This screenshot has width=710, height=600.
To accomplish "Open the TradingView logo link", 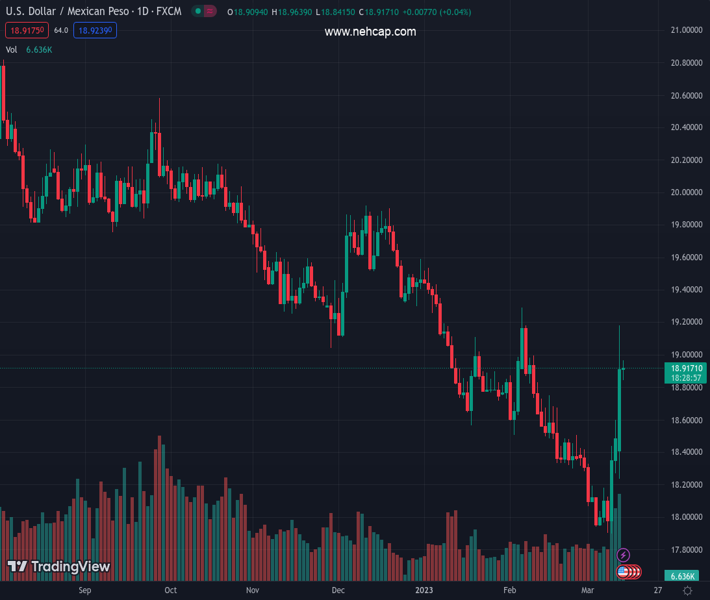I will coord(59,566).
